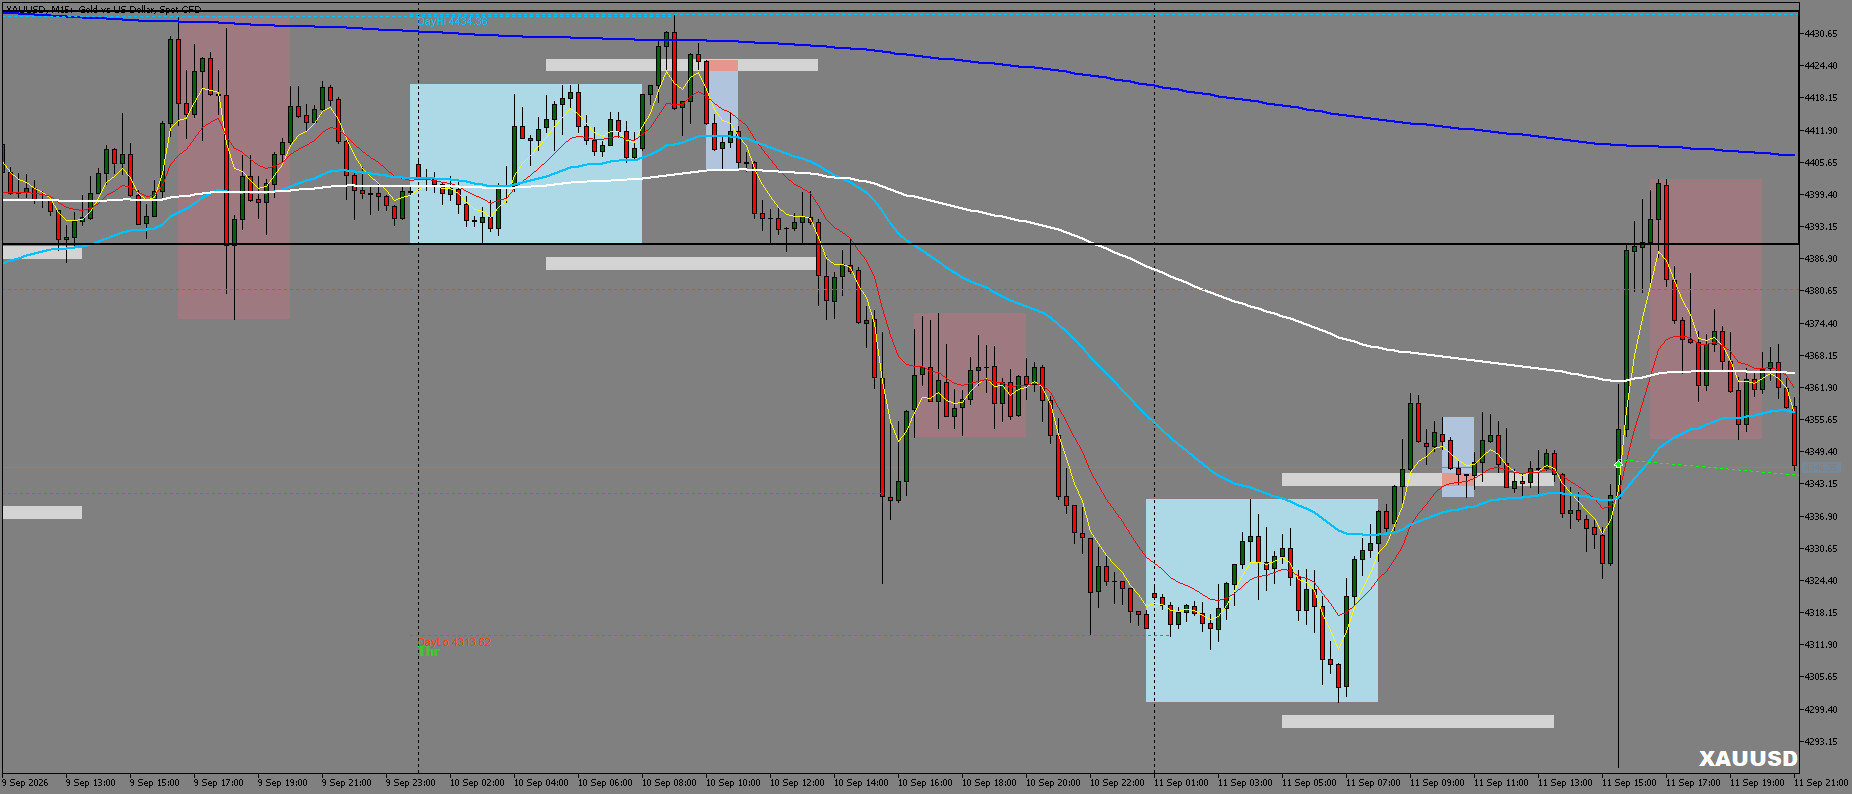Click the 11 Sep 17:00 time label
The height and width of the screenshot is (794, 1852).
pos(1693,783)
